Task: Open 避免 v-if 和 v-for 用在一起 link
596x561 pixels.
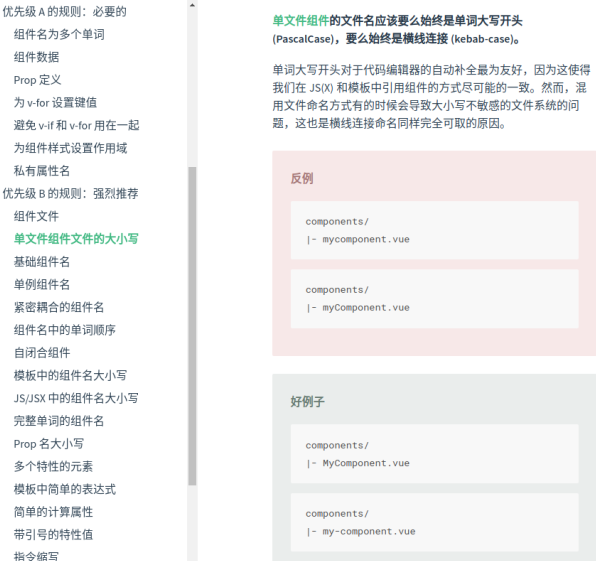Action: pyautogui.click(x=76, y=125)
